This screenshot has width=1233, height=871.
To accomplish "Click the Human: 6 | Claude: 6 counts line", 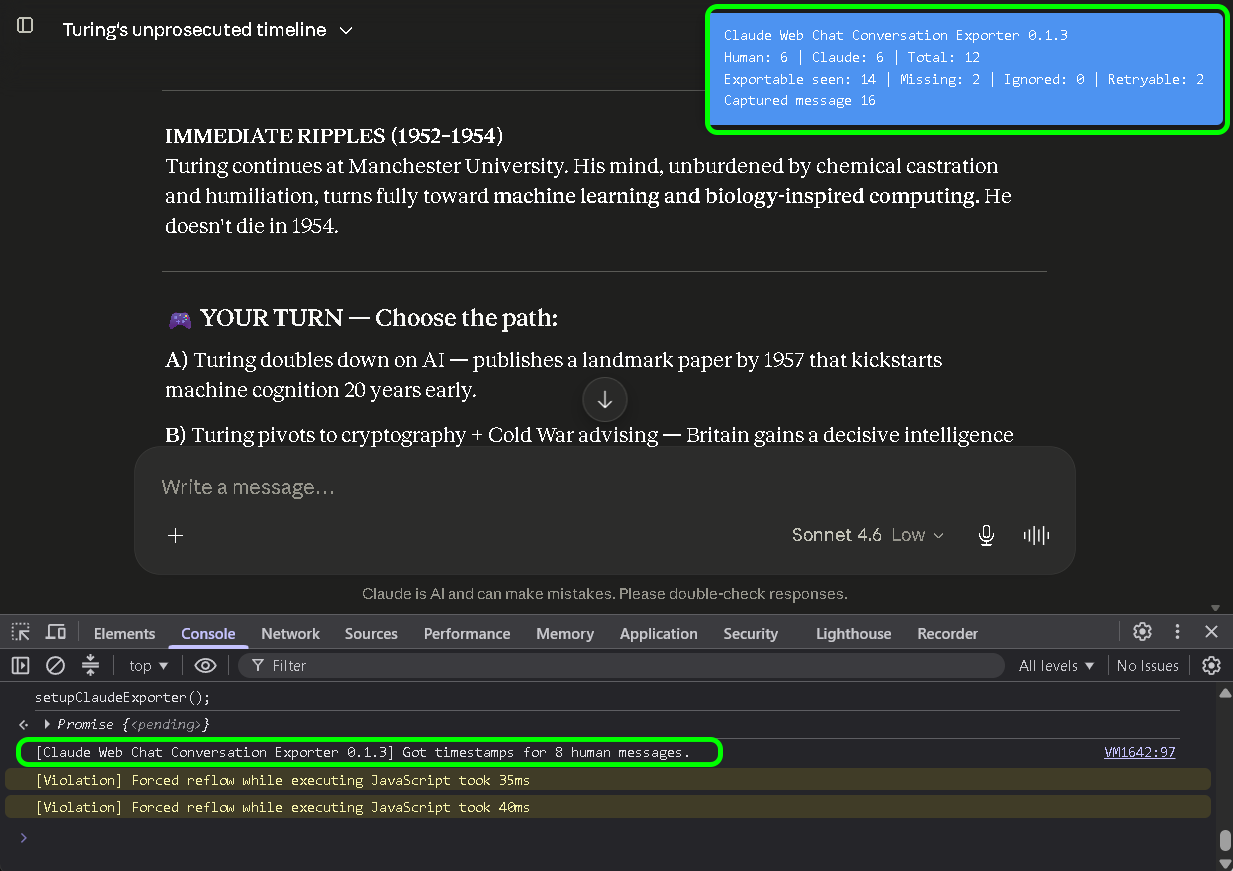I will tap(851, 57).
